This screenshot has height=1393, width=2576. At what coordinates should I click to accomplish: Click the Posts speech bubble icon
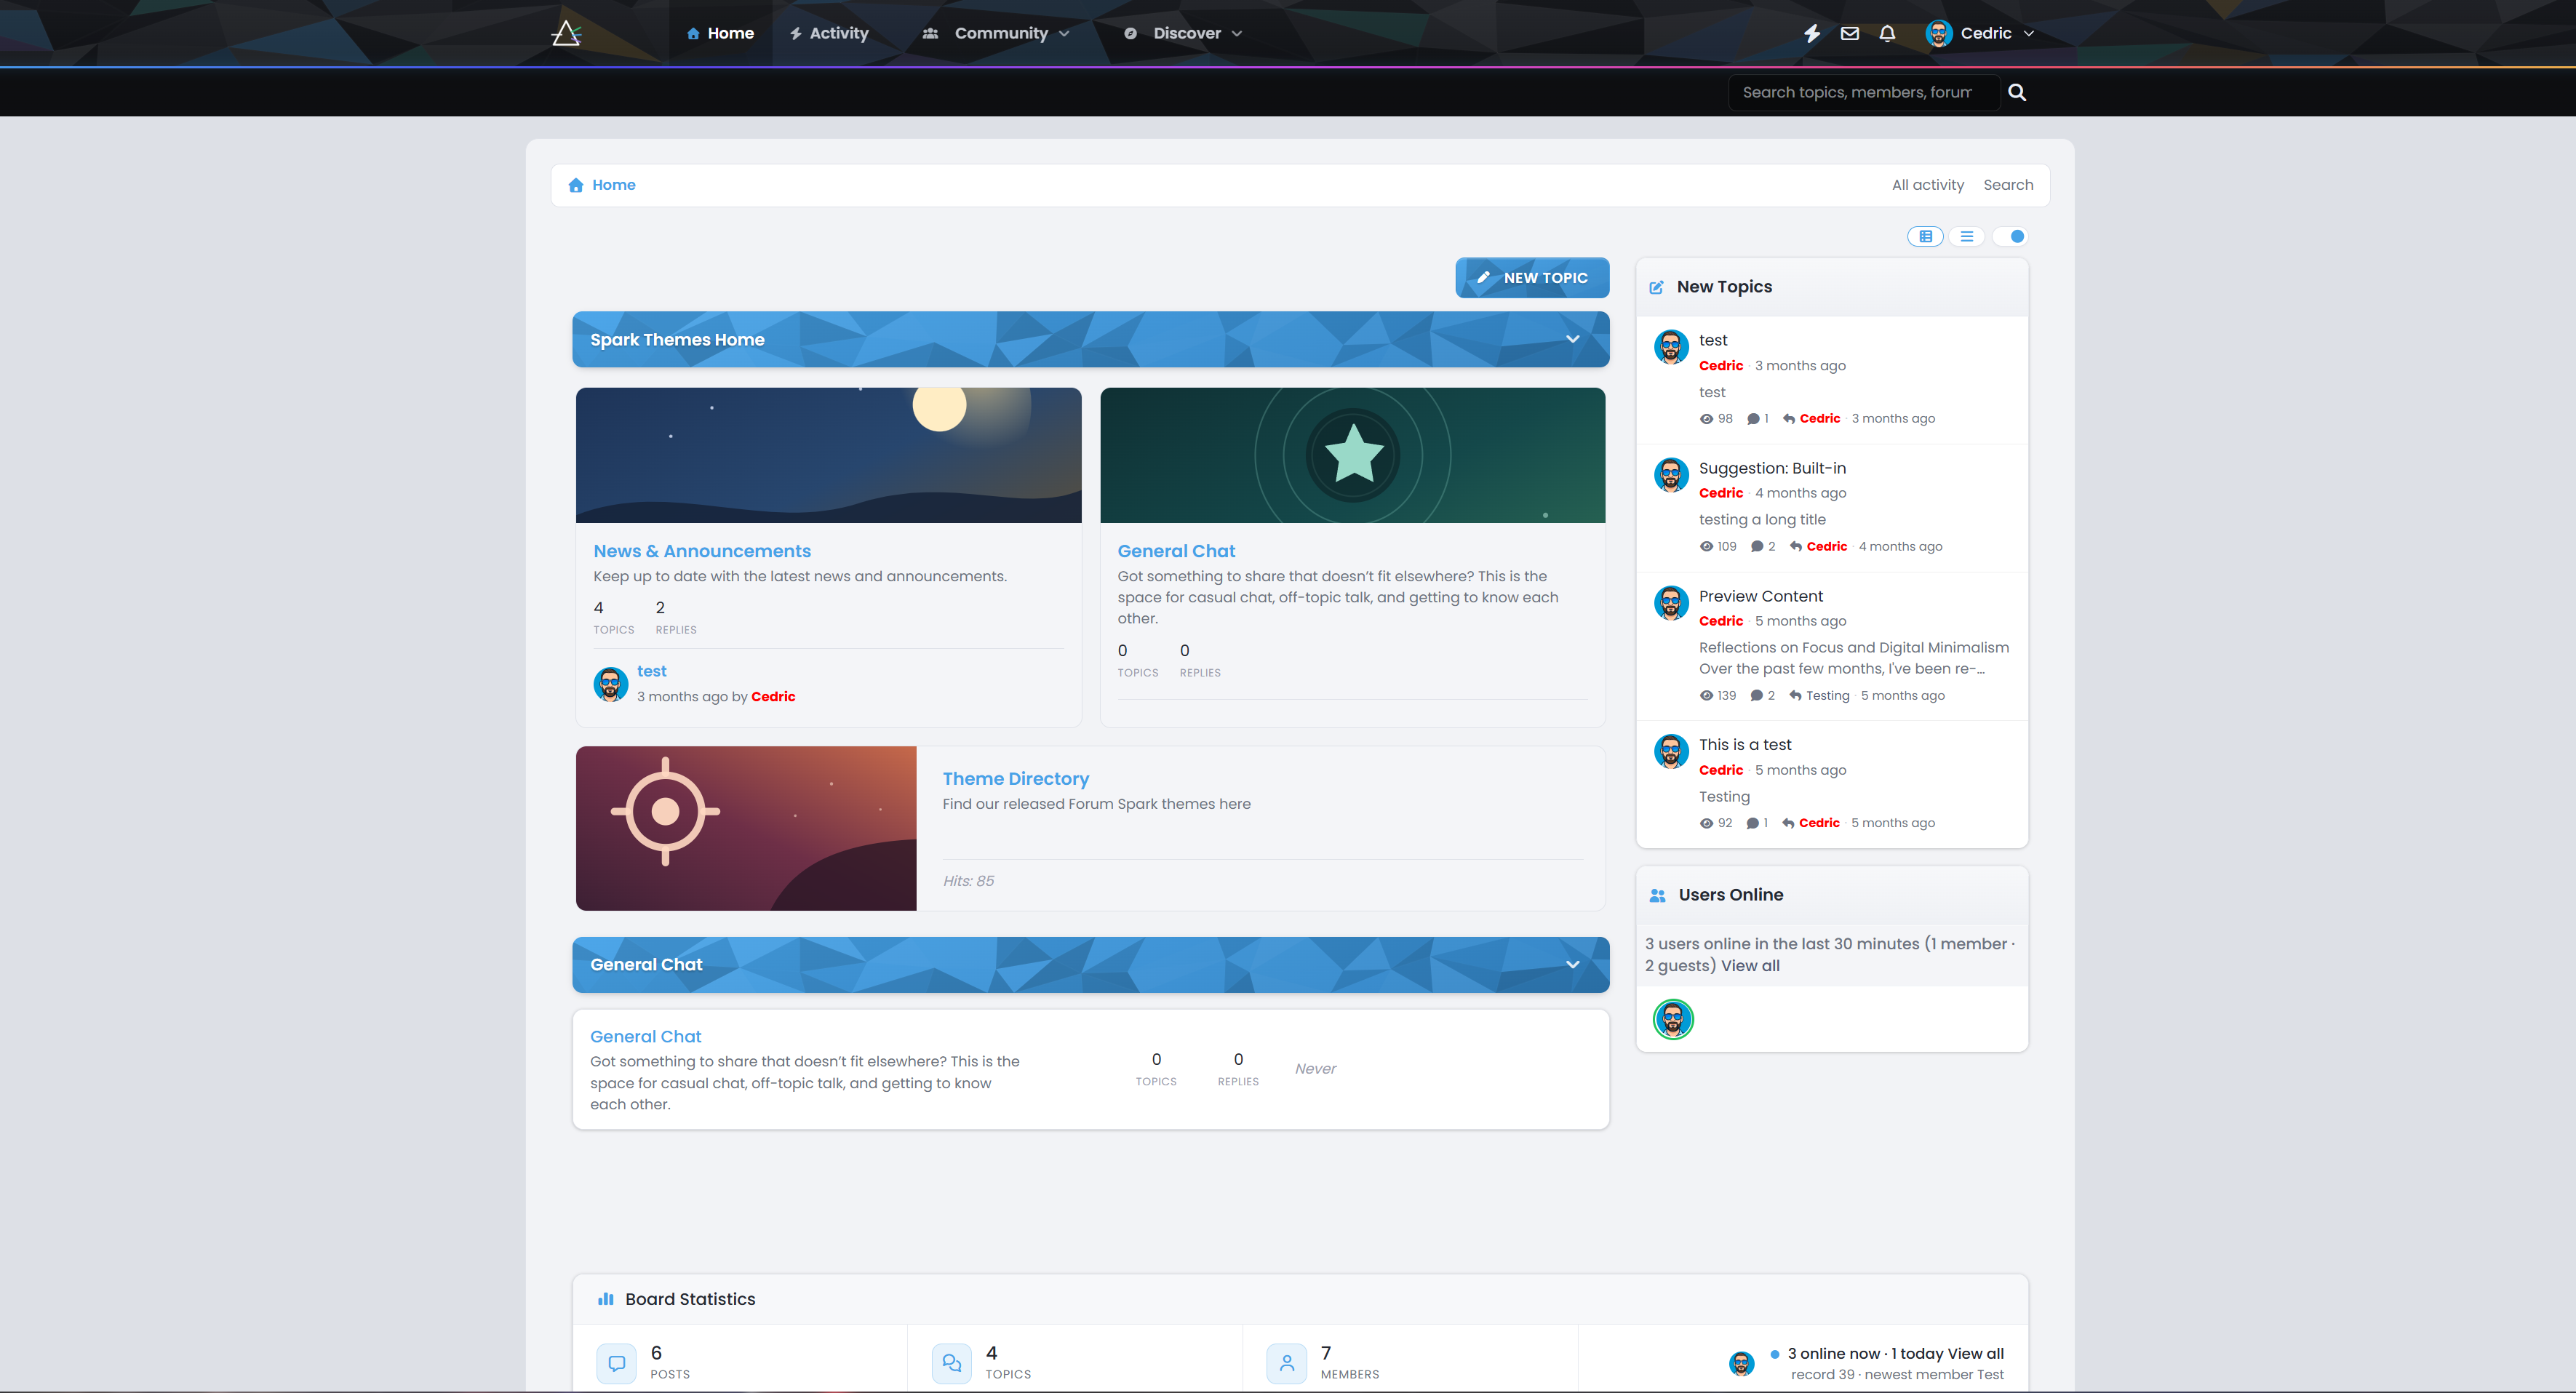(x=617, y=1363)
